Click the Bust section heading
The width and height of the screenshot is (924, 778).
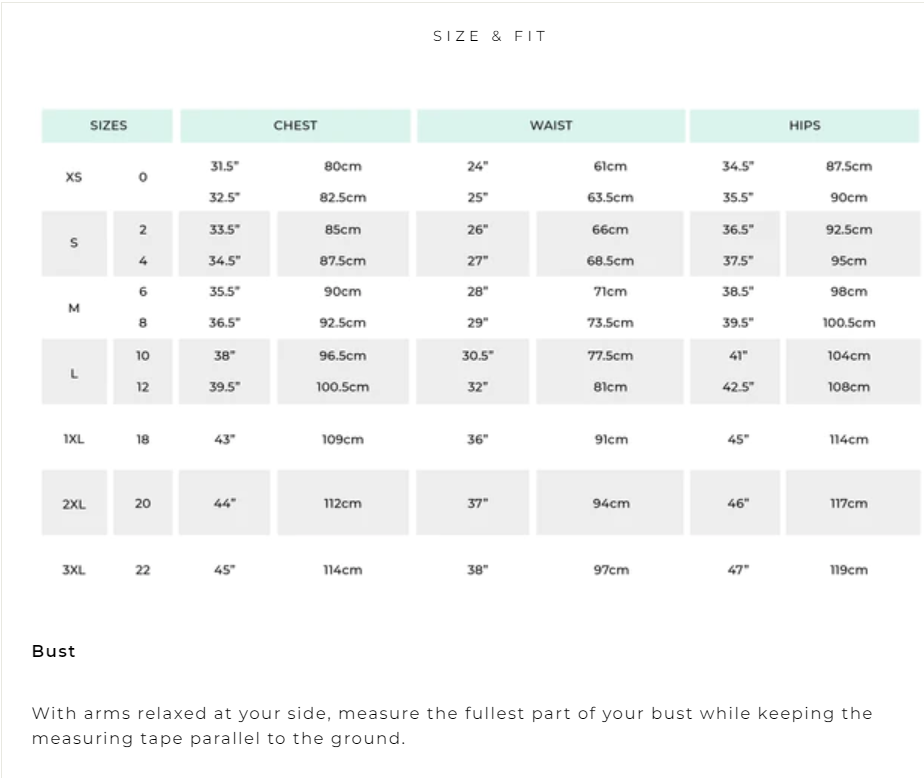54,651
